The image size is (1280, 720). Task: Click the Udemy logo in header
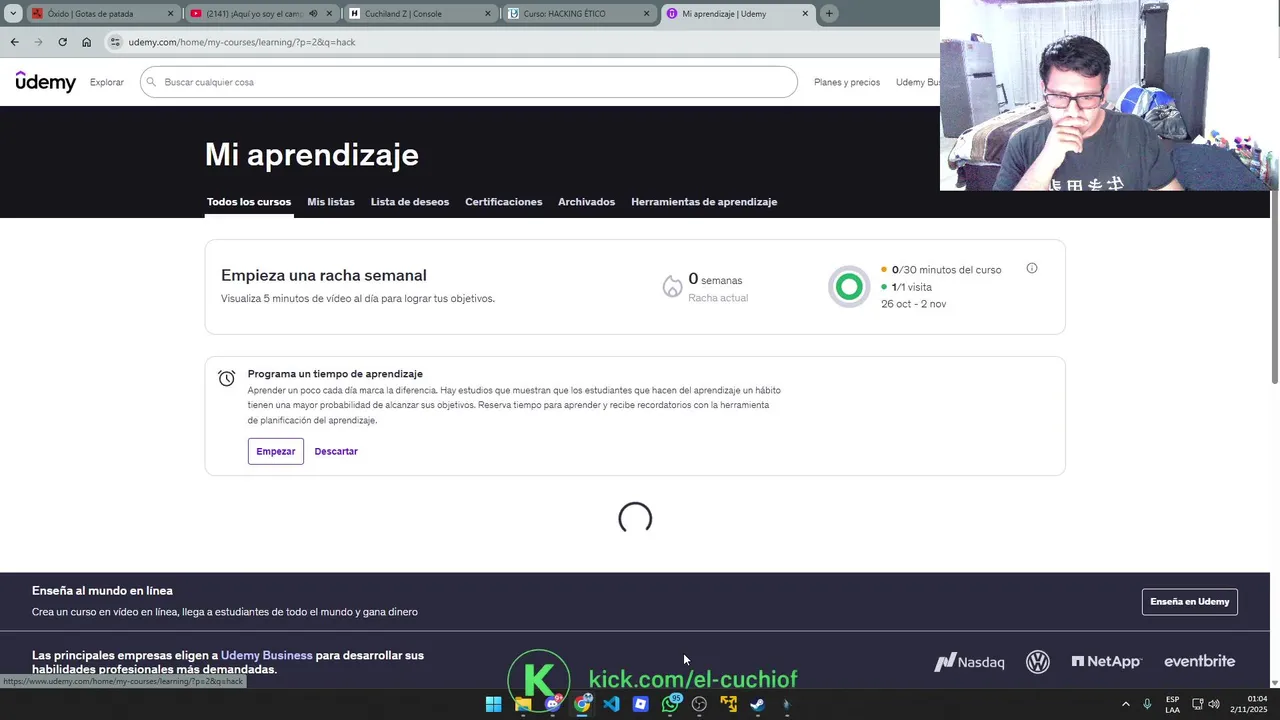[46, 82]
